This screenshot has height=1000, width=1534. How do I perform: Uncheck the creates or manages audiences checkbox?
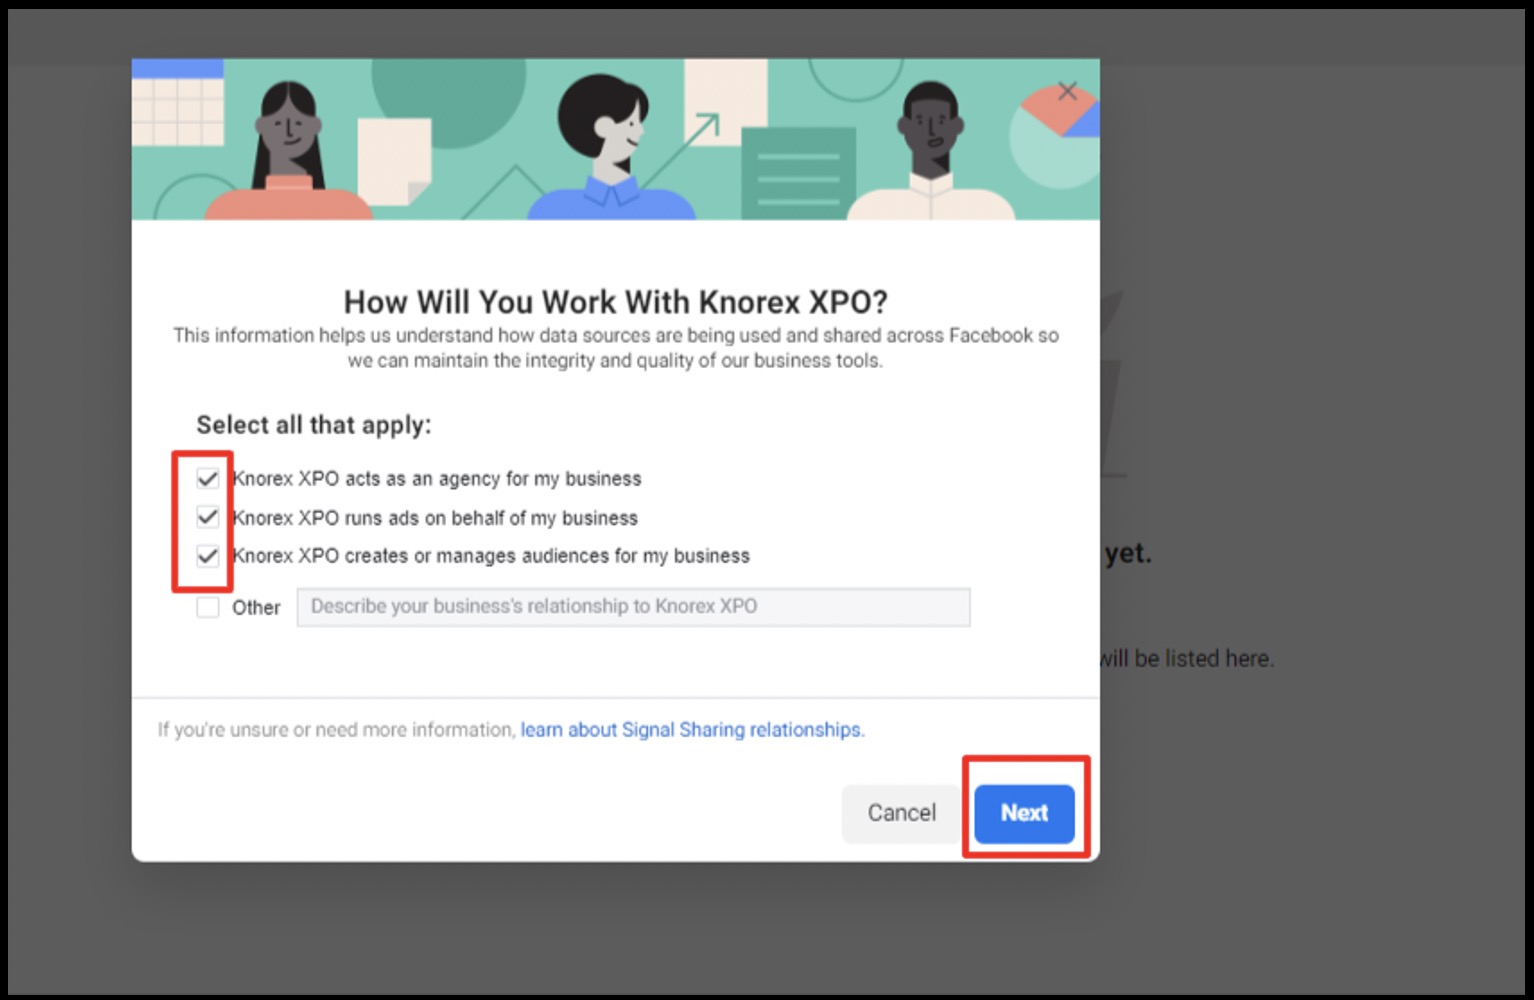click(208, 556)
